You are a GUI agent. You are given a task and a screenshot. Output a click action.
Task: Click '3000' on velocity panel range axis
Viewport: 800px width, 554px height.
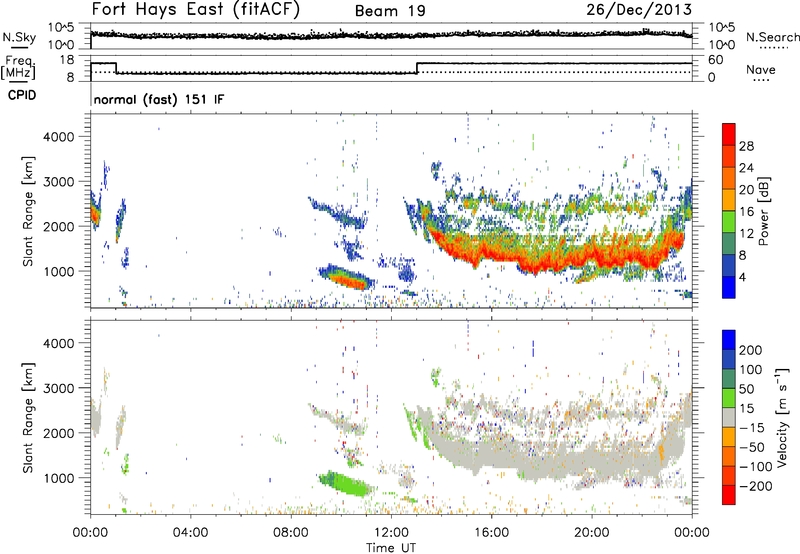tap(58, 388)
